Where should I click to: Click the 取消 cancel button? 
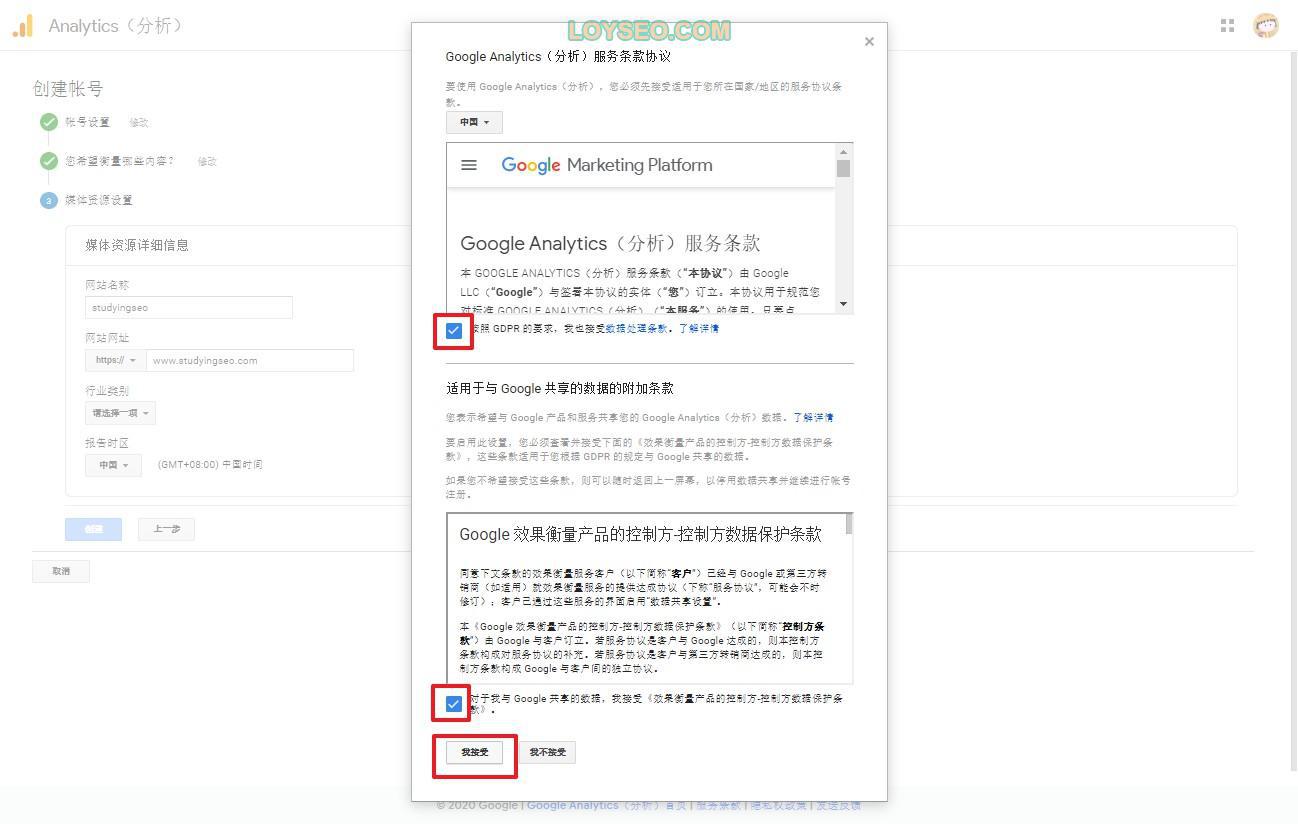click(61, 571)
